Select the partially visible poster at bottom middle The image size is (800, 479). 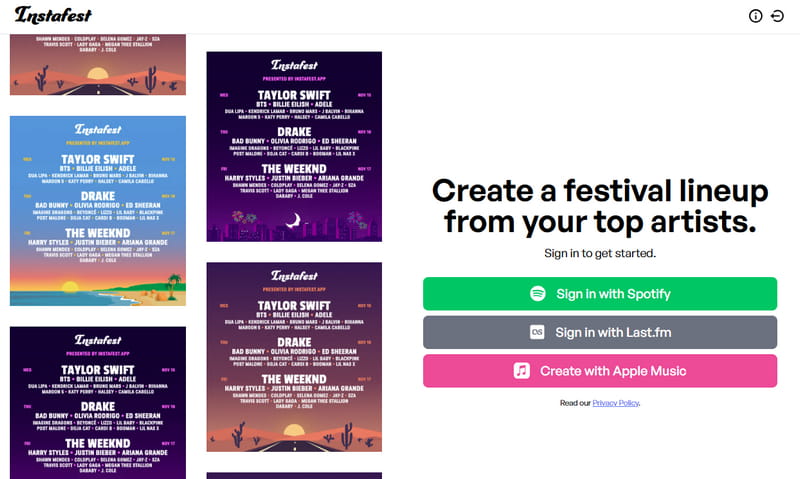(x=294, y=475)
